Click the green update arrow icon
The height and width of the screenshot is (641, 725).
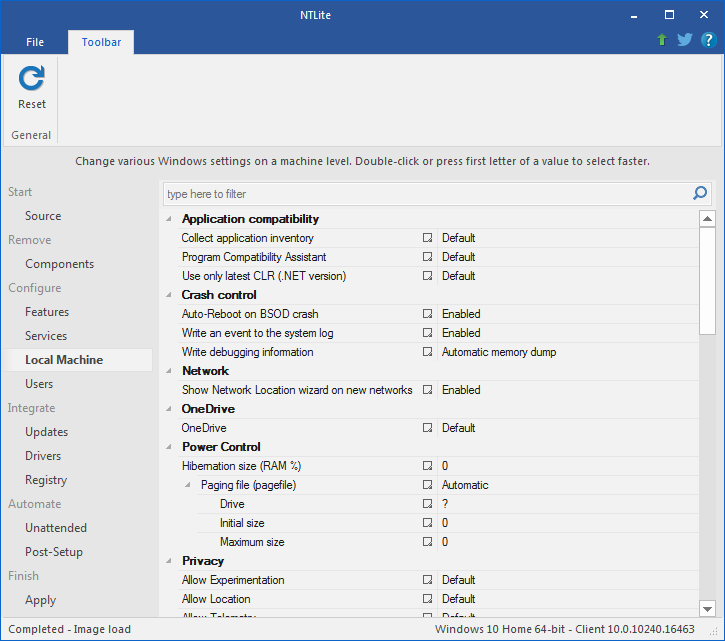pyautogui.click(x=662, y=40)
